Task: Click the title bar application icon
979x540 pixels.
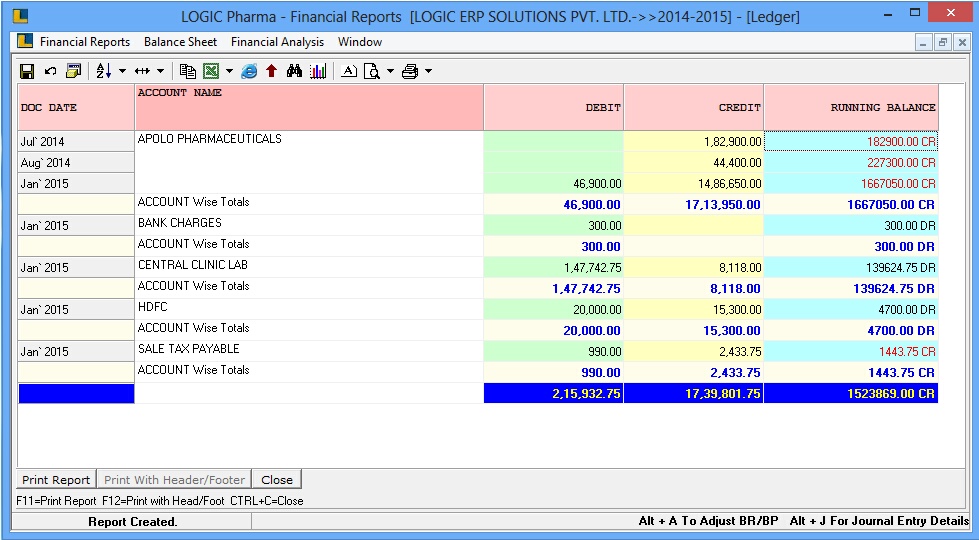Action: coord(19,16)
